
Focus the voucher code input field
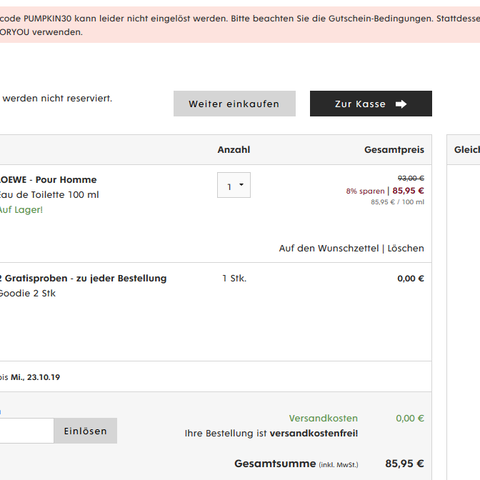(26, 431)
